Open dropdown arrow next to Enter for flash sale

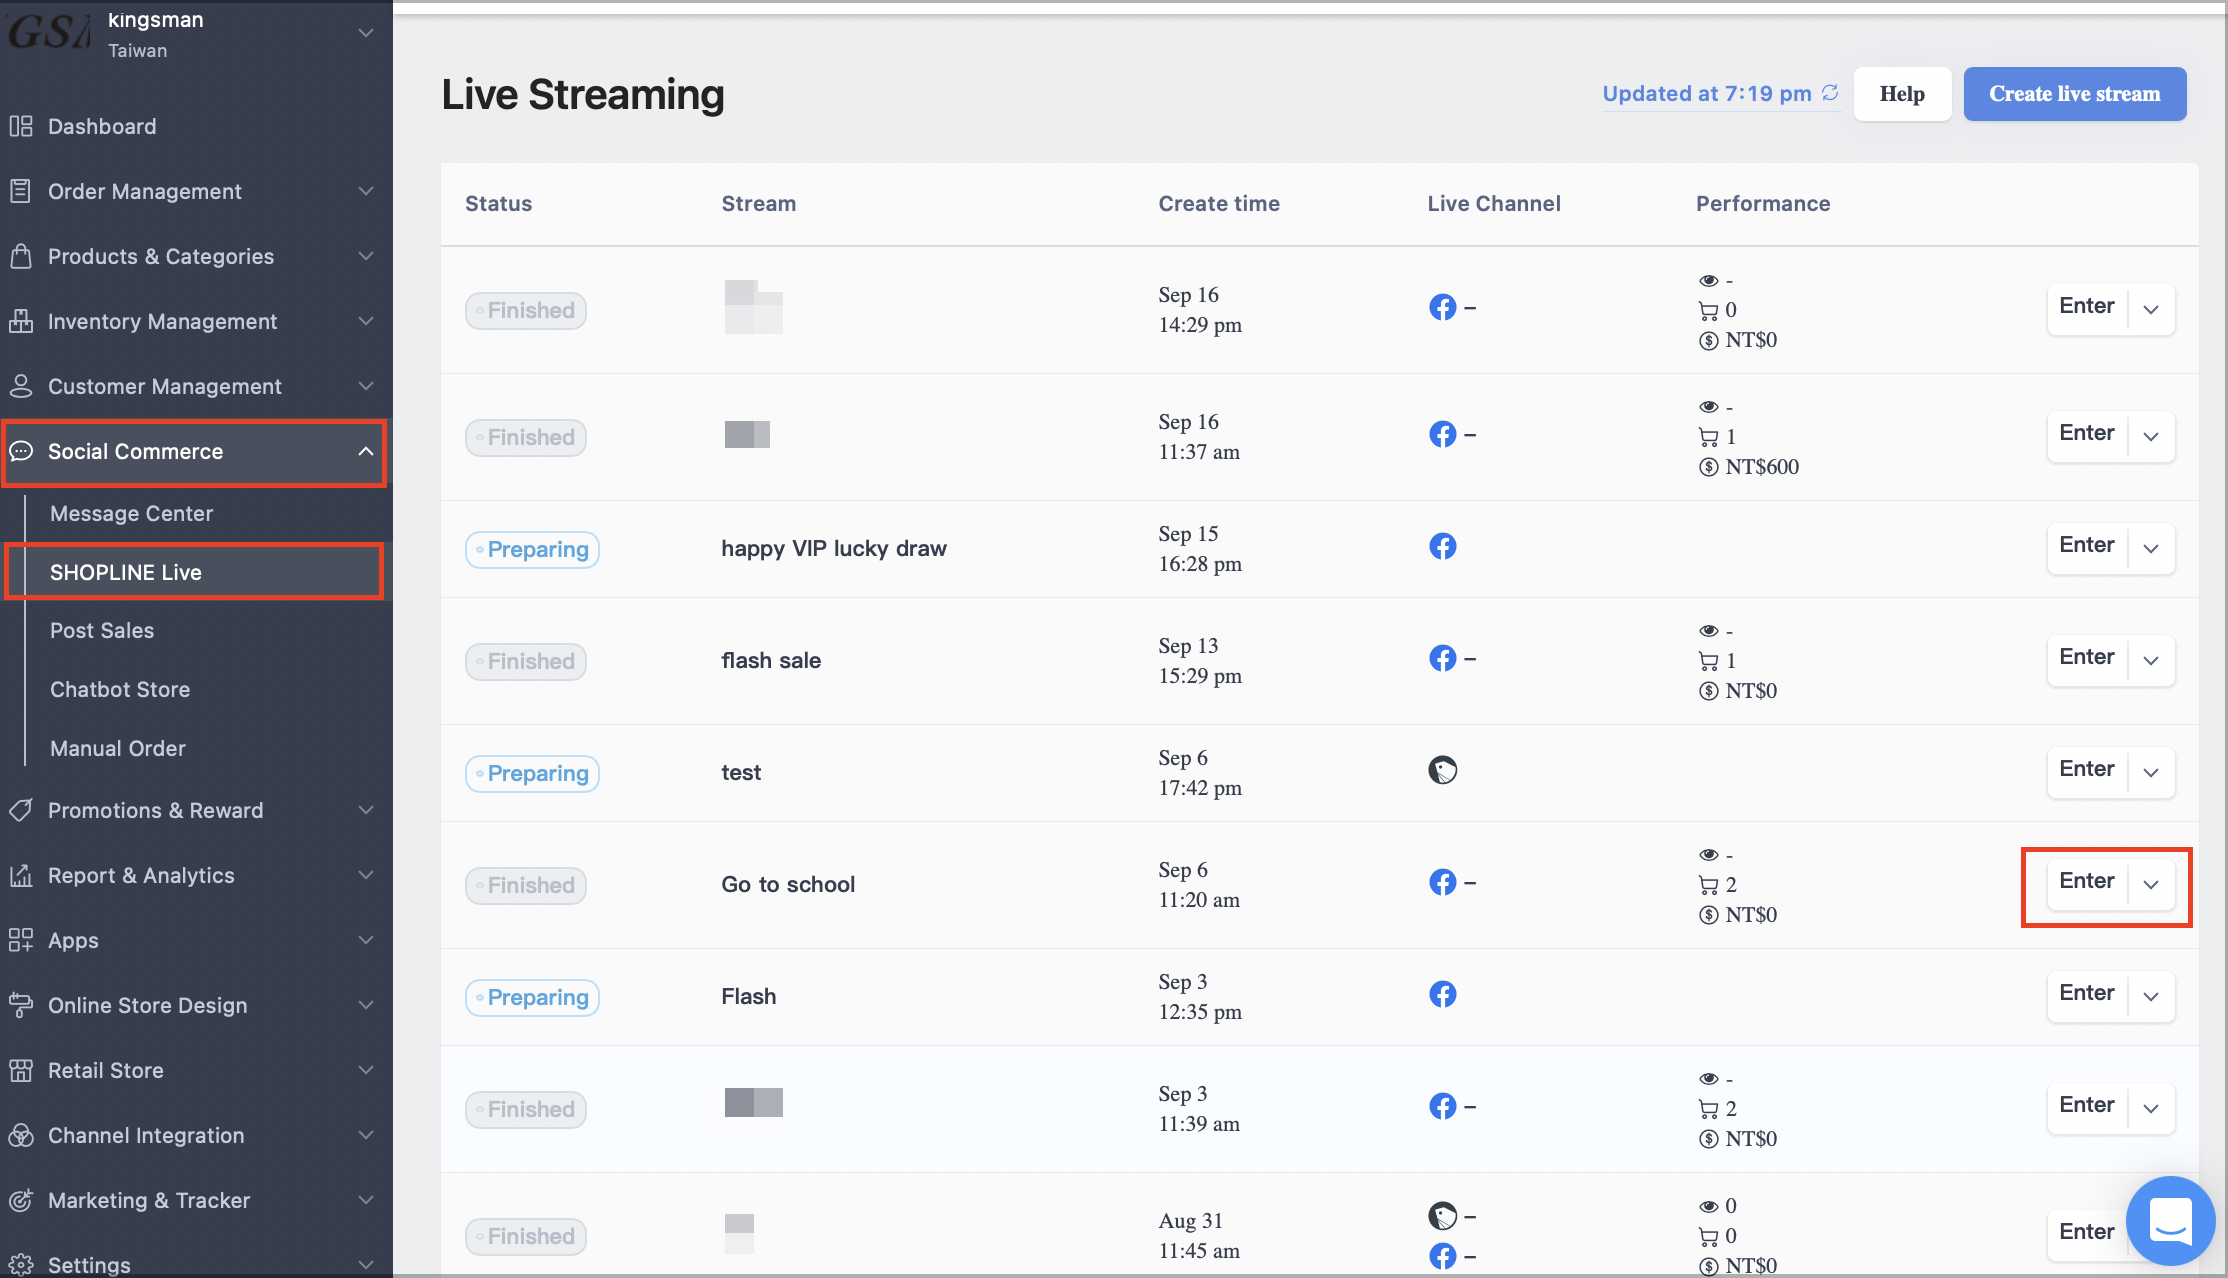coord(2151,660)
